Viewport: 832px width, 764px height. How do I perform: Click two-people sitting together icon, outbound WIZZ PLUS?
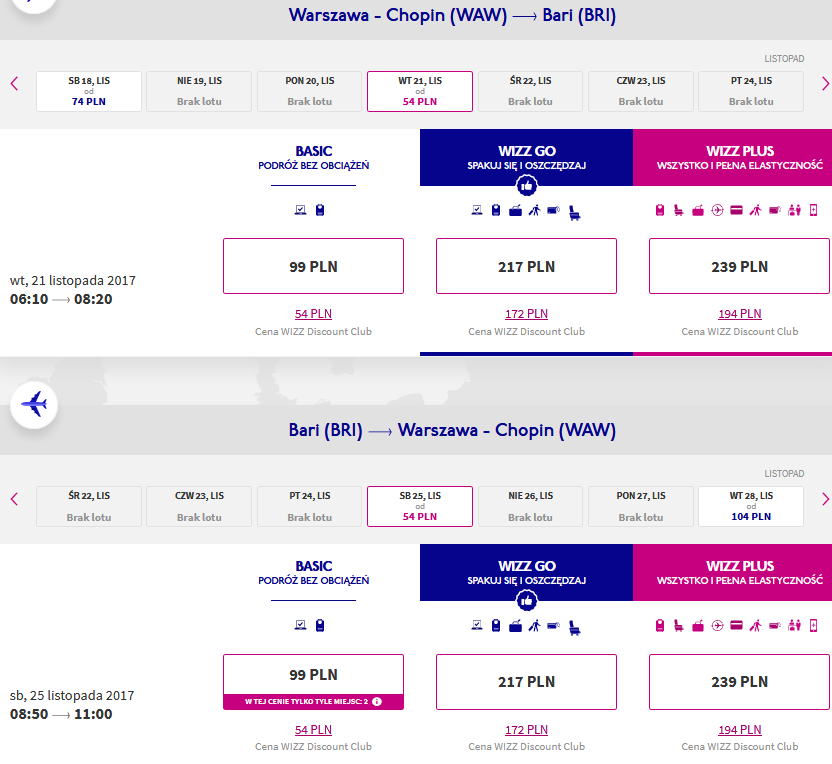pos(794,211)
